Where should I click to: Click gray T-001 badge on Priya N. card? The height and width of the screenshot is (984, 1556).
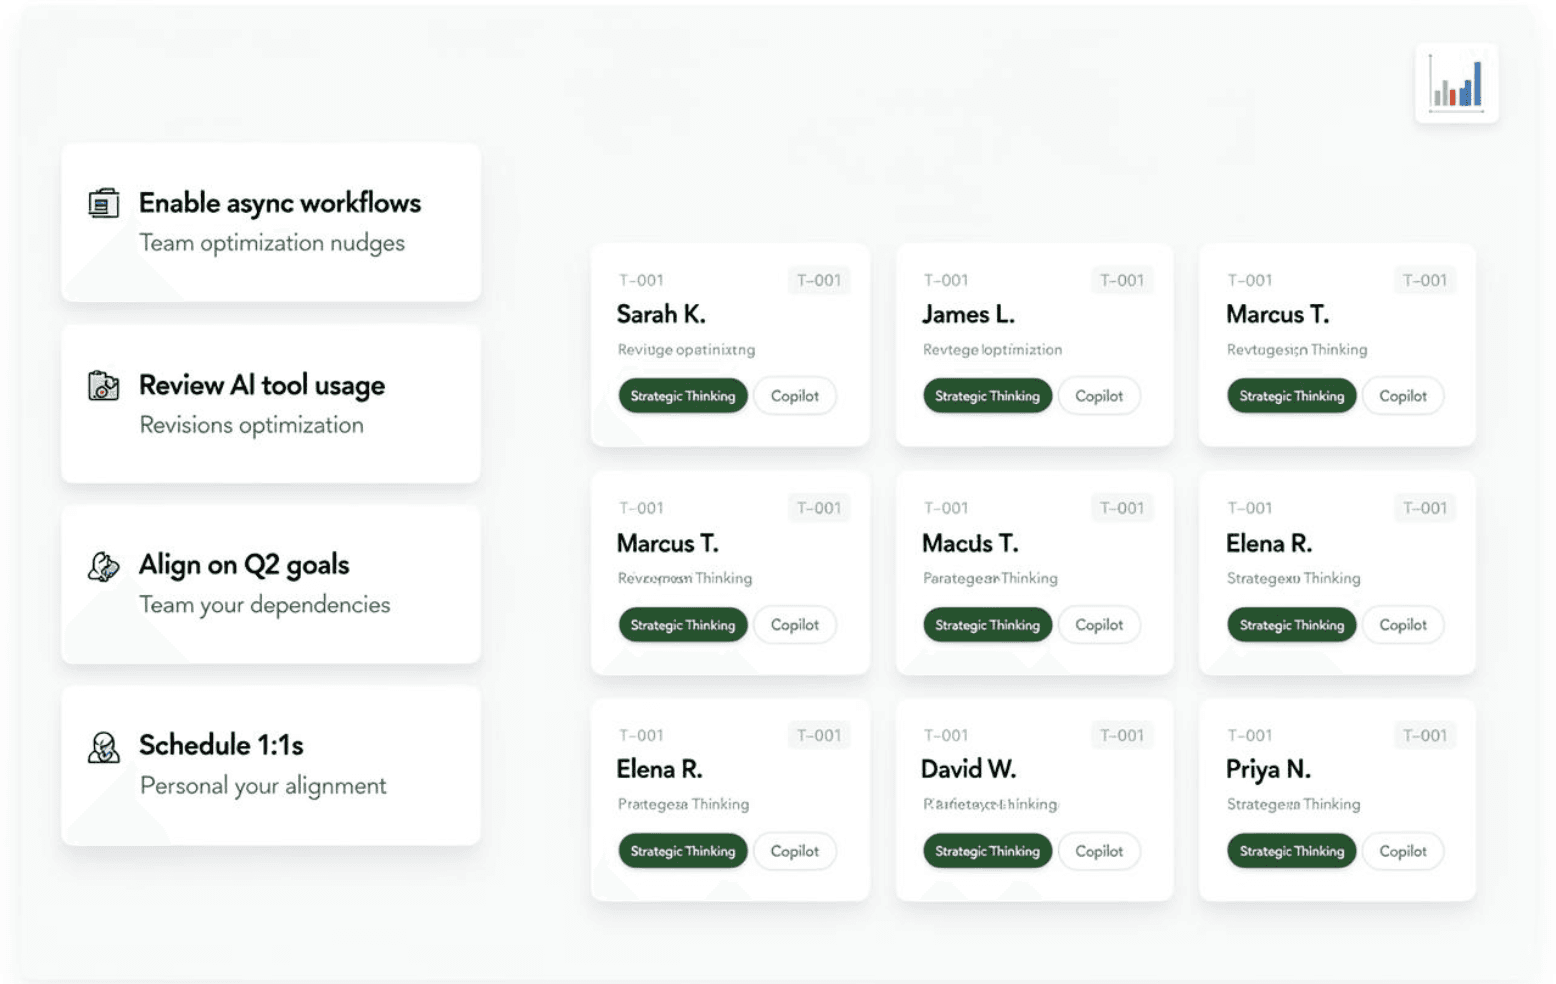tap(1425, 735)
